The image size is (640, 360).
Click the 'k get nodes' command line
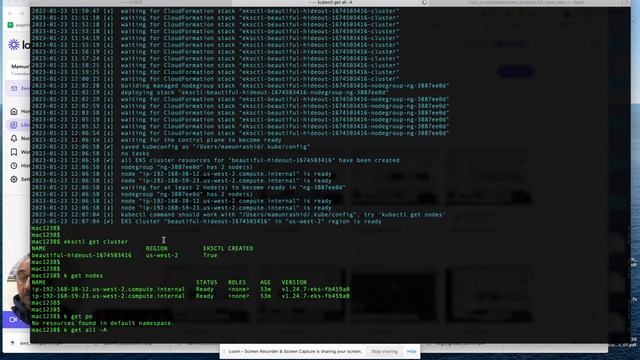coord(67,276)
